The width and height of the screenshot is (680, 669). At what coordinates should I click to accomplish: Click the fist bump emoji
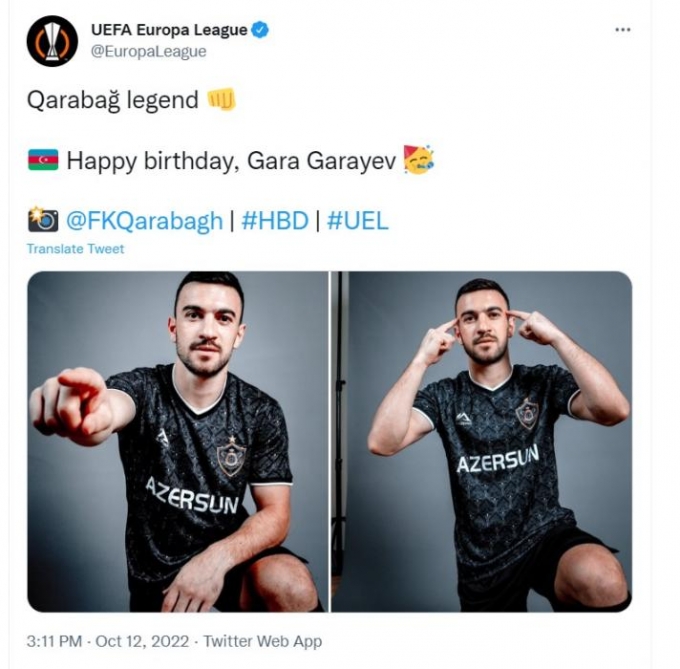coord(222,99)
